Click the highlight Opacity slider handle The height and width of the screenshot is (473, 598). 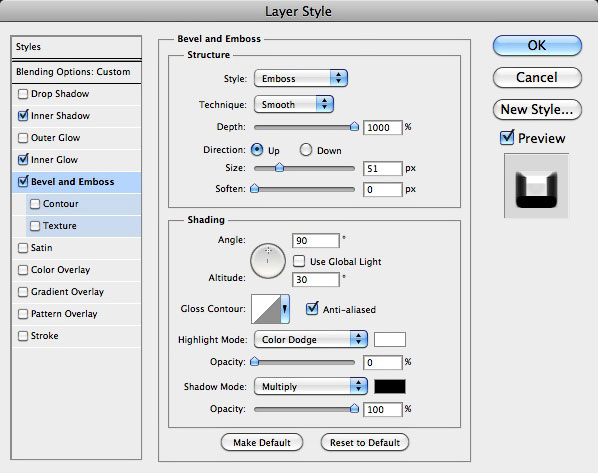pyautogui.click(x=254, y=361)
